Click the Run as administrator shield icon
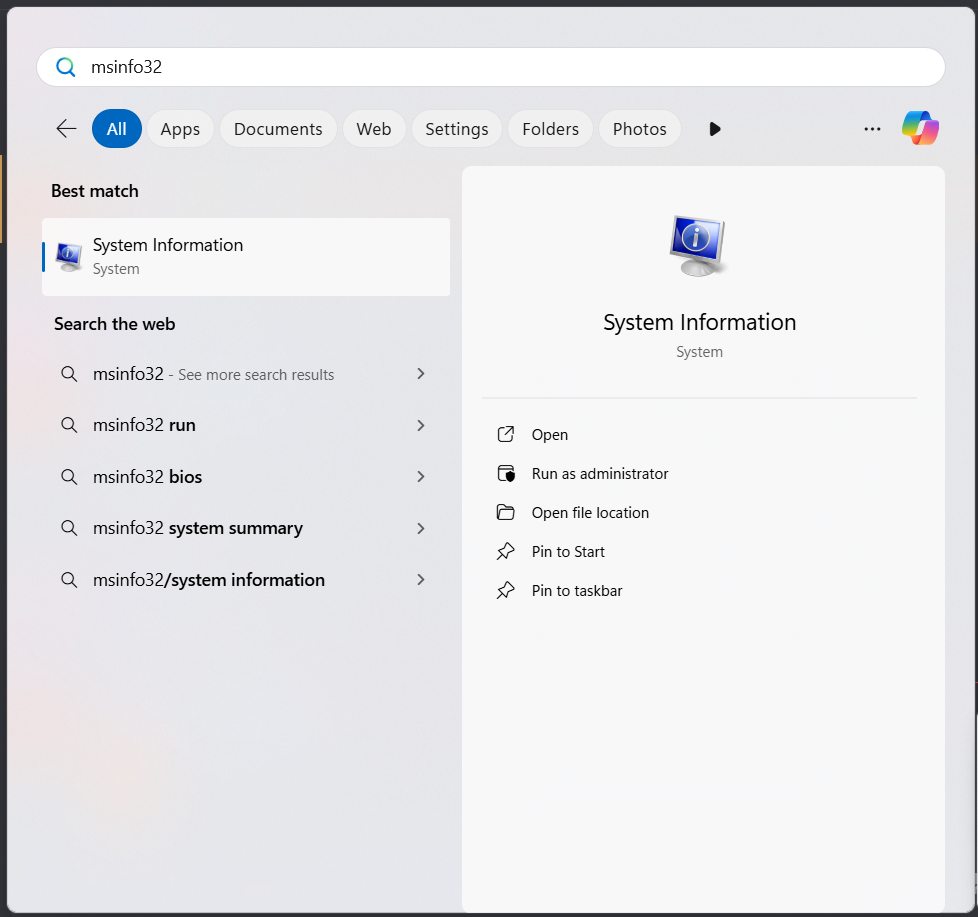This screenshot has height=917, width=978. [506, 473]
